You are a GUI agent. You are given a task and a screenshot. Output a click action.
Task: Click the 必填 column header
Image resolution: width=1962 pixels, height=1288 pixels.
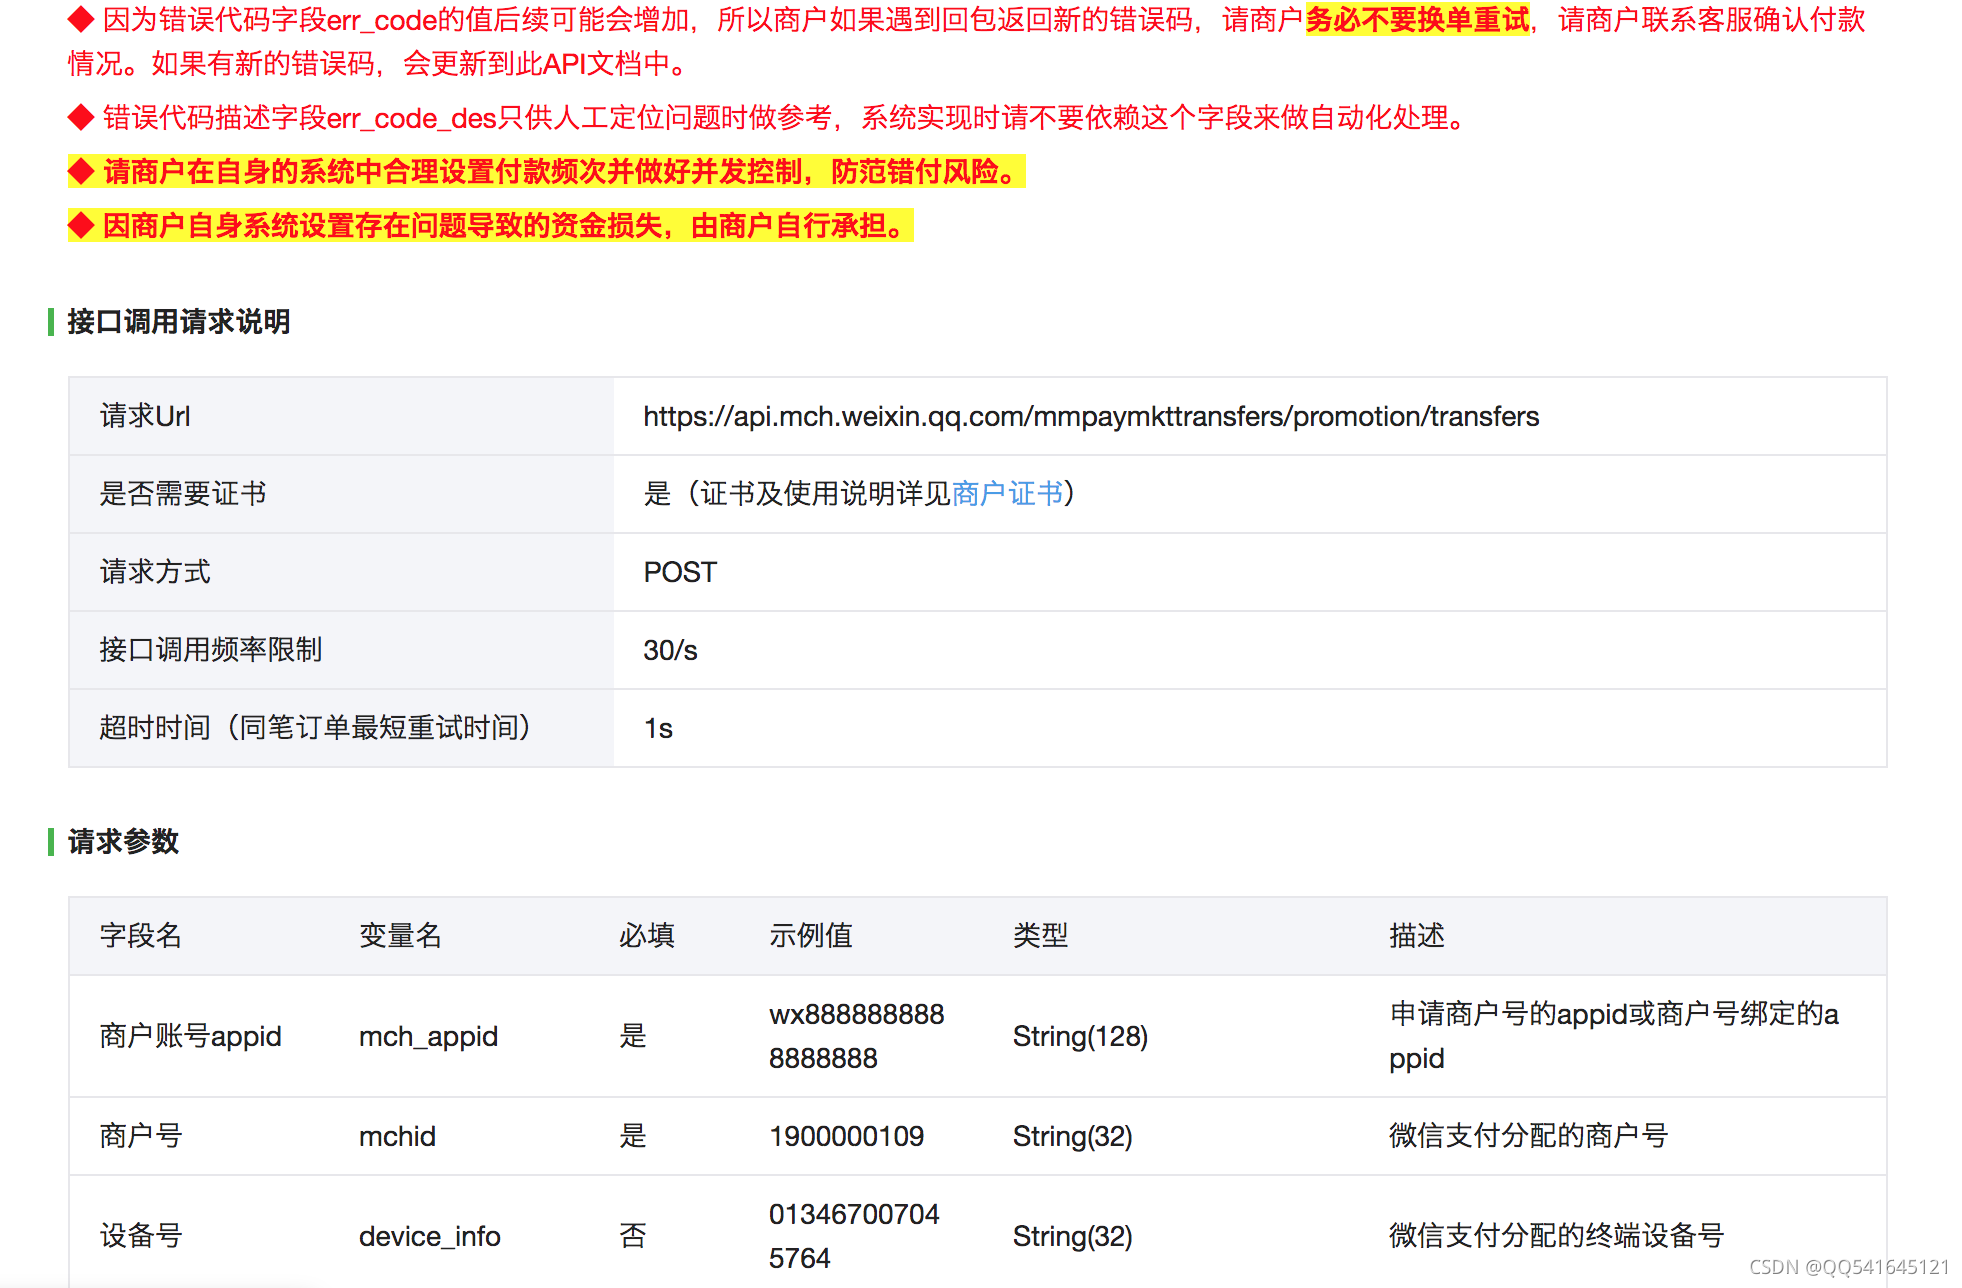click(x=647, y=936)
